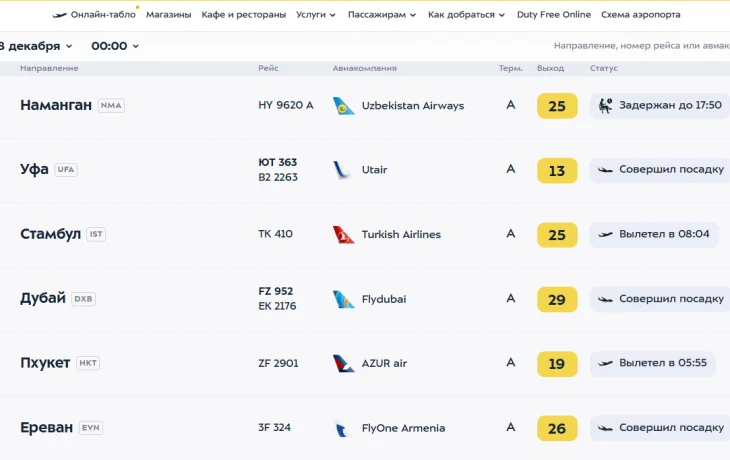Expand the Пассажирам menu

pyautogui.click(x=382, y=15)
